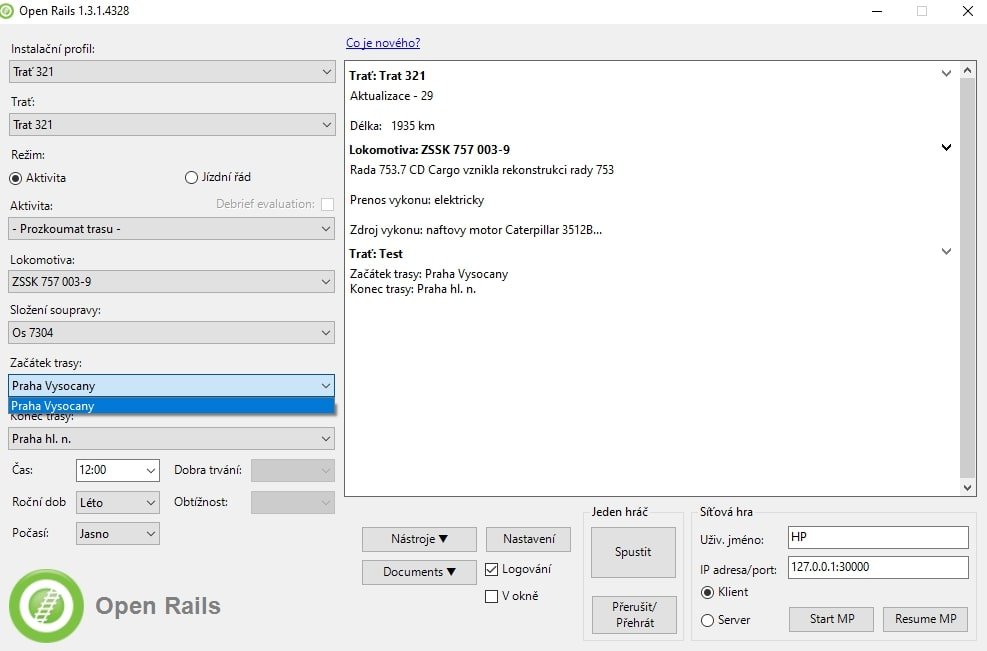Screen dimensions: 987x651
Task: Click the Resume MP button
Action: point(925,619)
